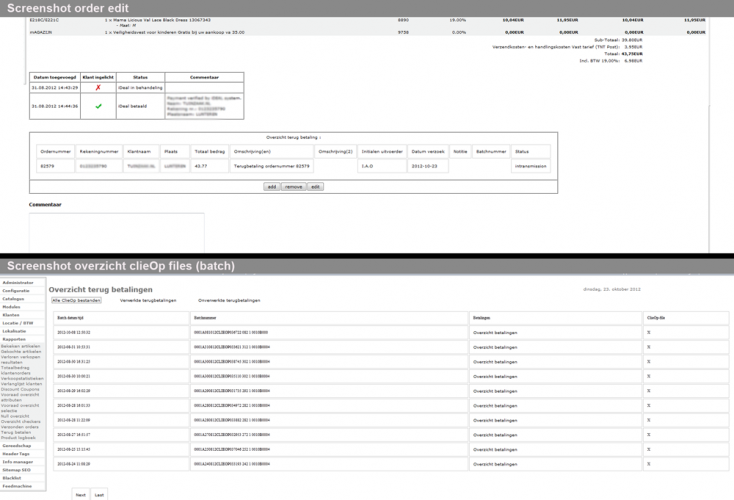Select the Alle ClieOp bestanden filter
734x500 pixels.
78,300
